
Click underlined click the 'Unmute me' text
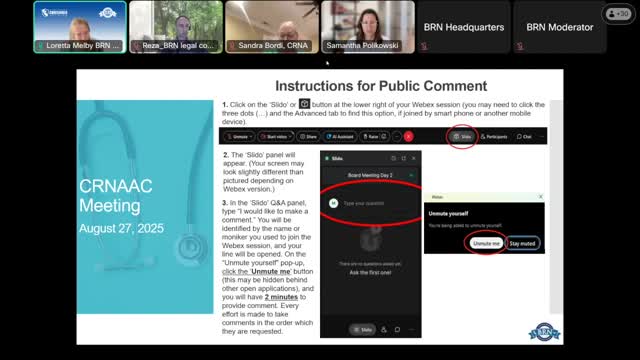[x=257, y=271]
